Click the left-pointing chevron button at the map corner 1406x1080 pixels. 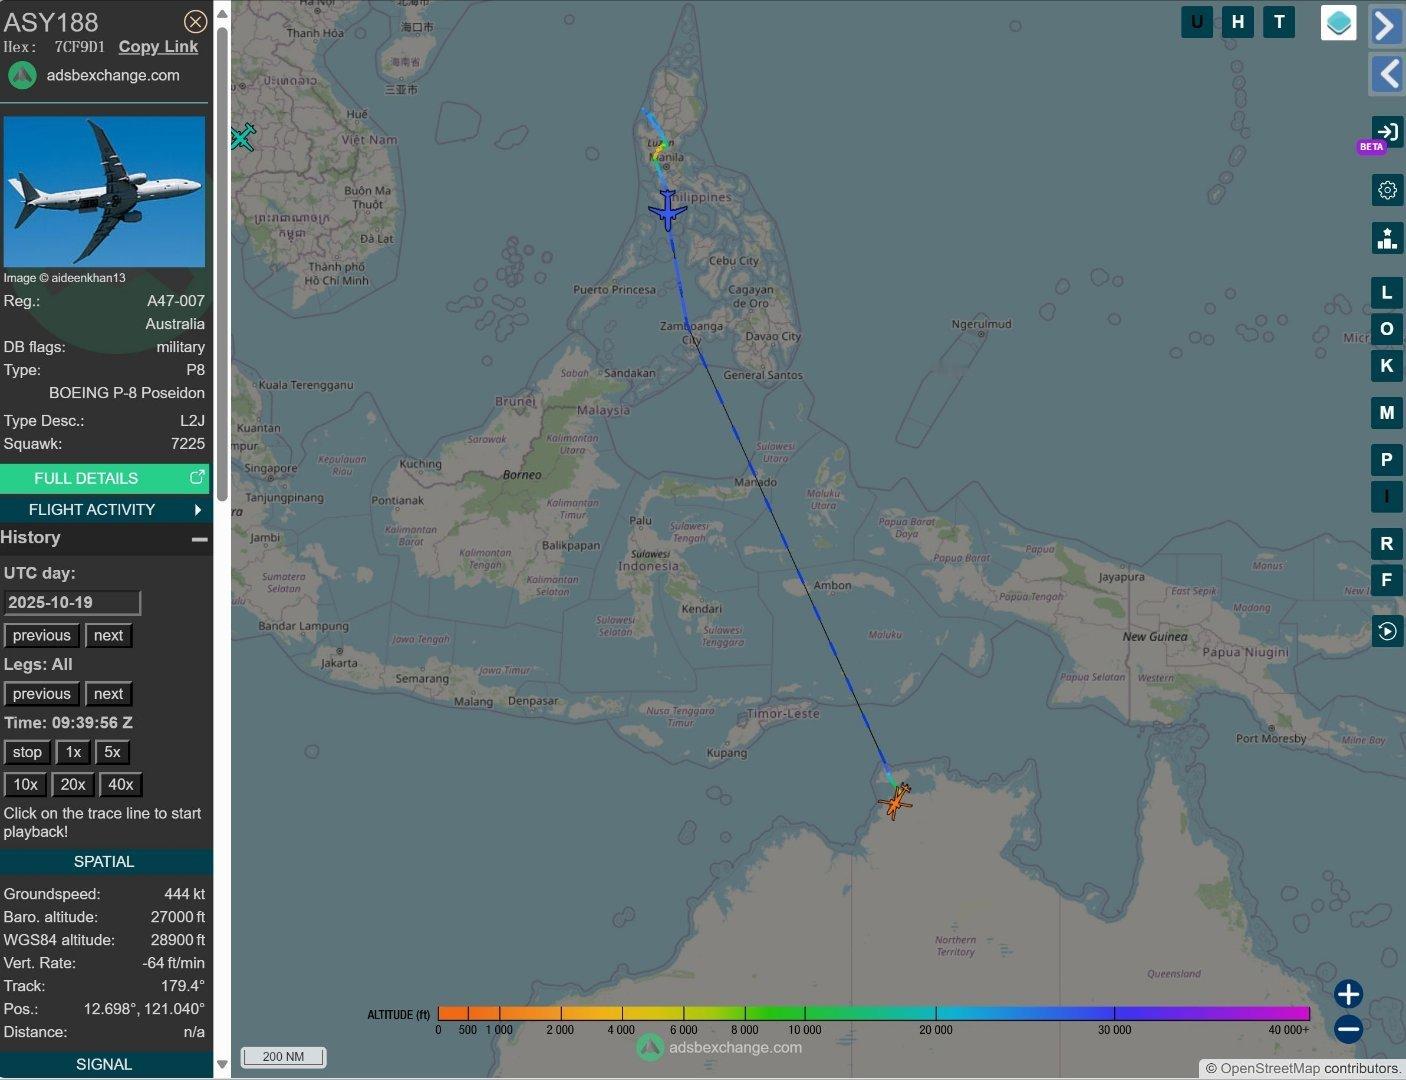1386,73
